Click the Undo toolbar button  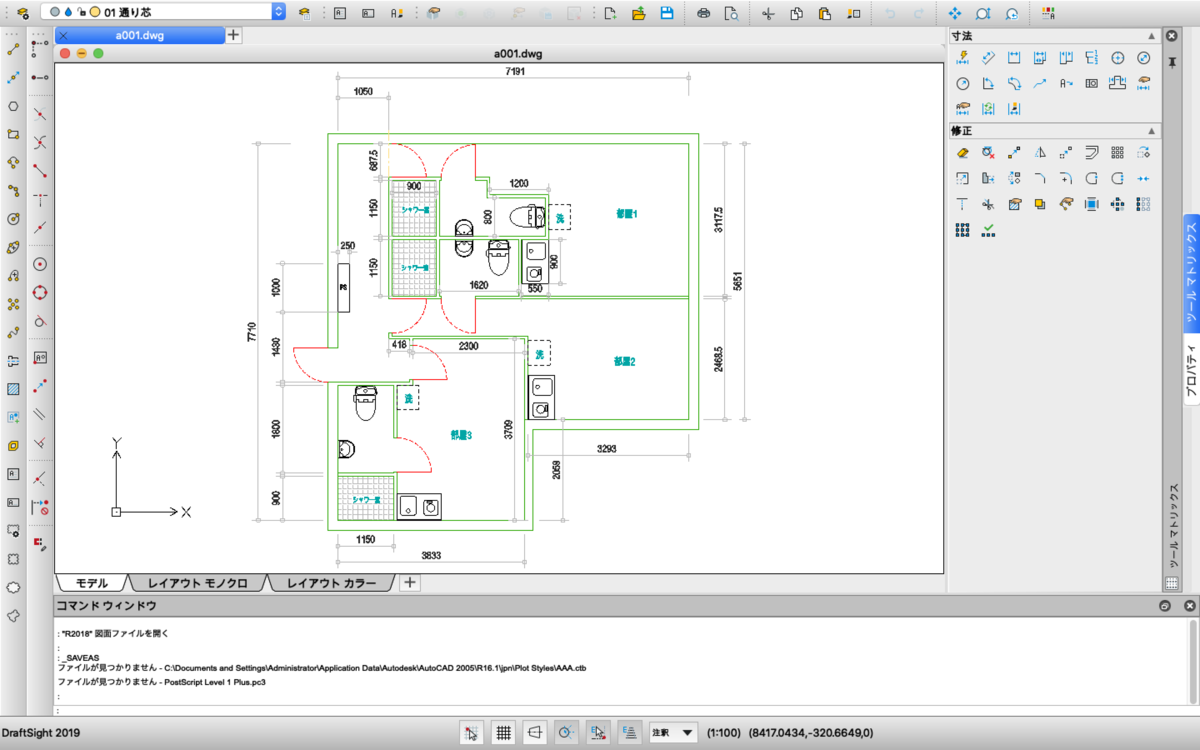pyautogui.click(x=890, y=13)
